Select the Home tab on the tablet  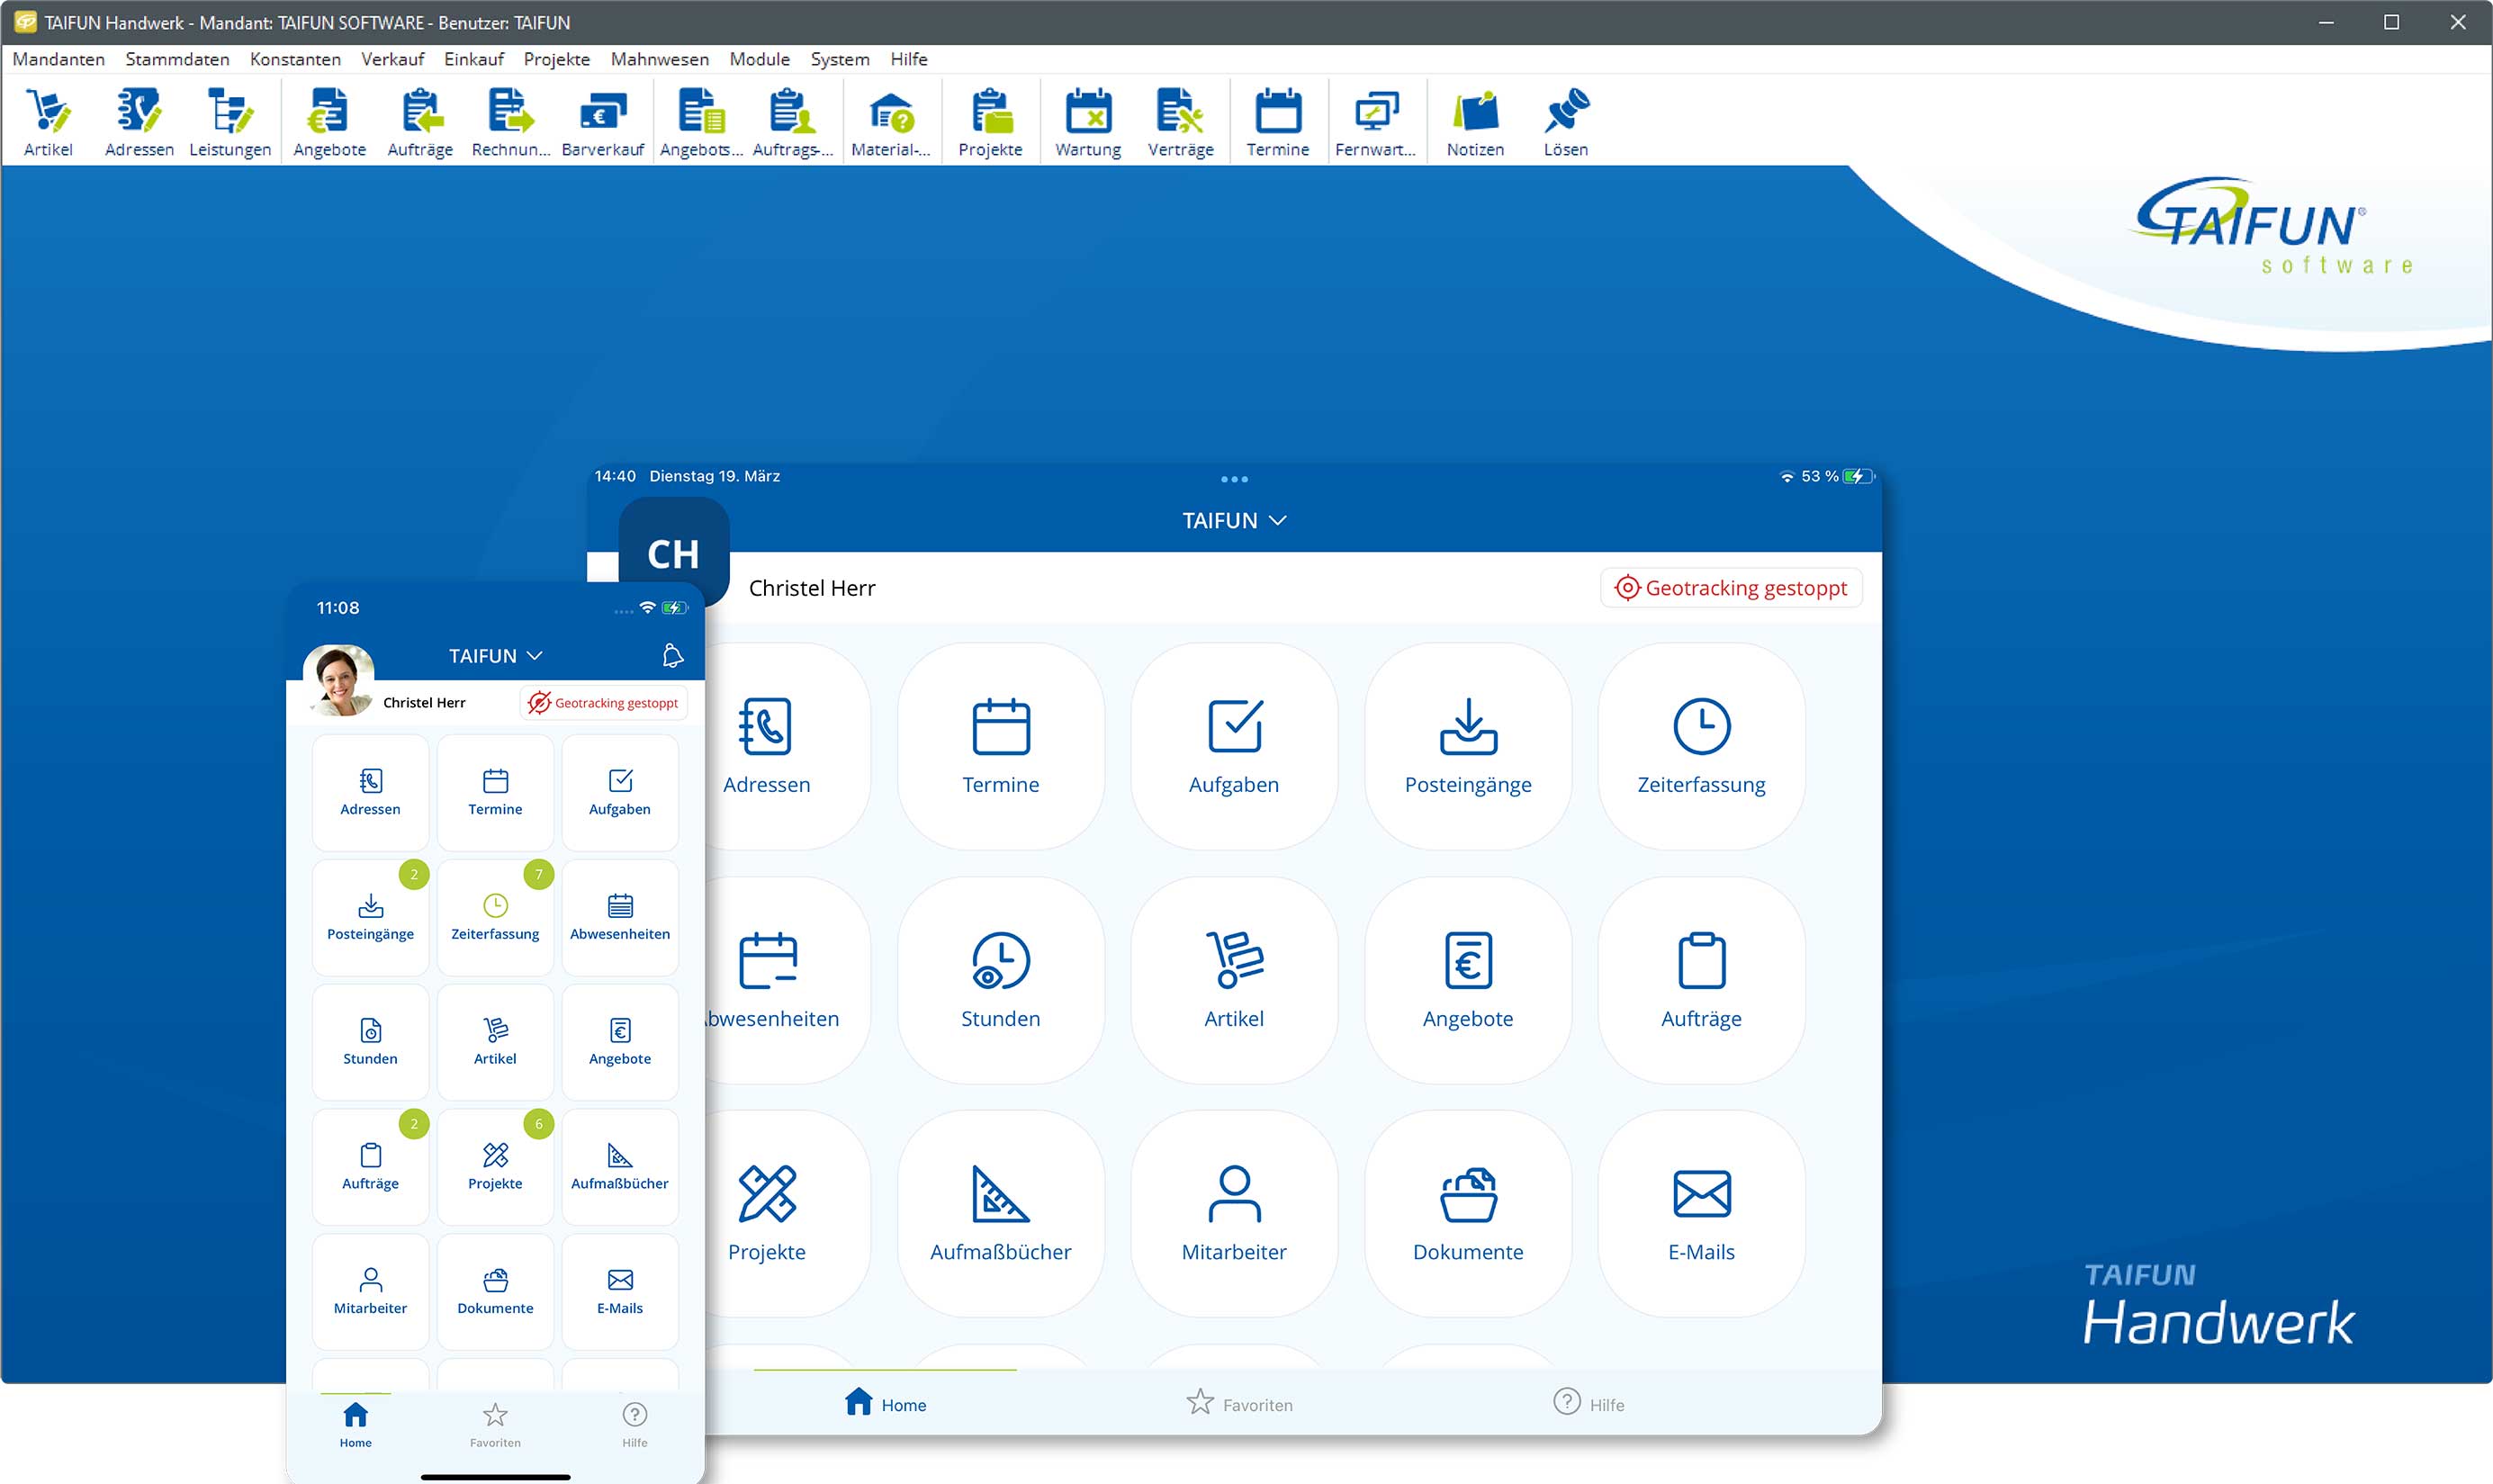click(x=885, y=1403)
